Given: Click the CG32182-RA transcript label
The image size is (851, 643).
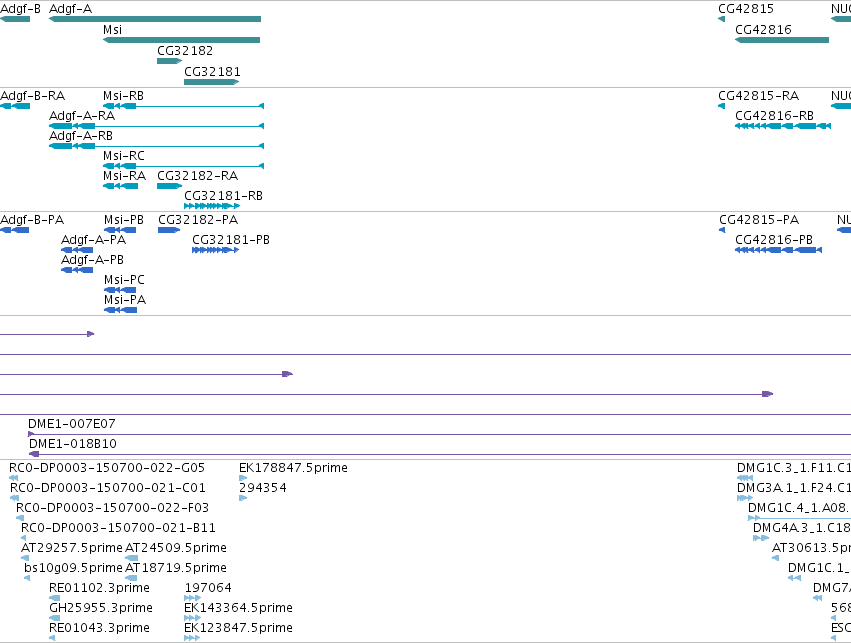Looking at the screenshot, I should (x=198, y=176).
